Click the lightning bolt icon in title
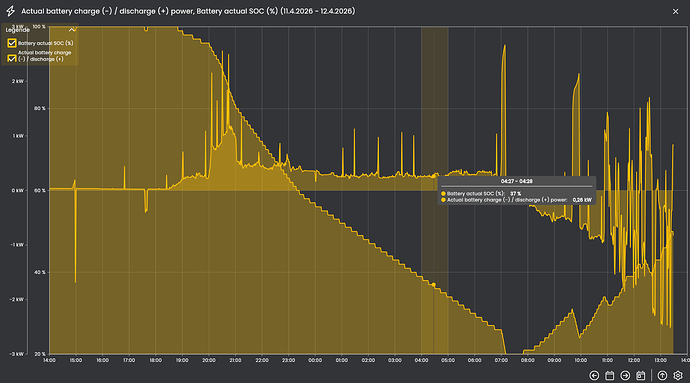The height and width of the screenshot is (383, 690). [x=11, y=11]
